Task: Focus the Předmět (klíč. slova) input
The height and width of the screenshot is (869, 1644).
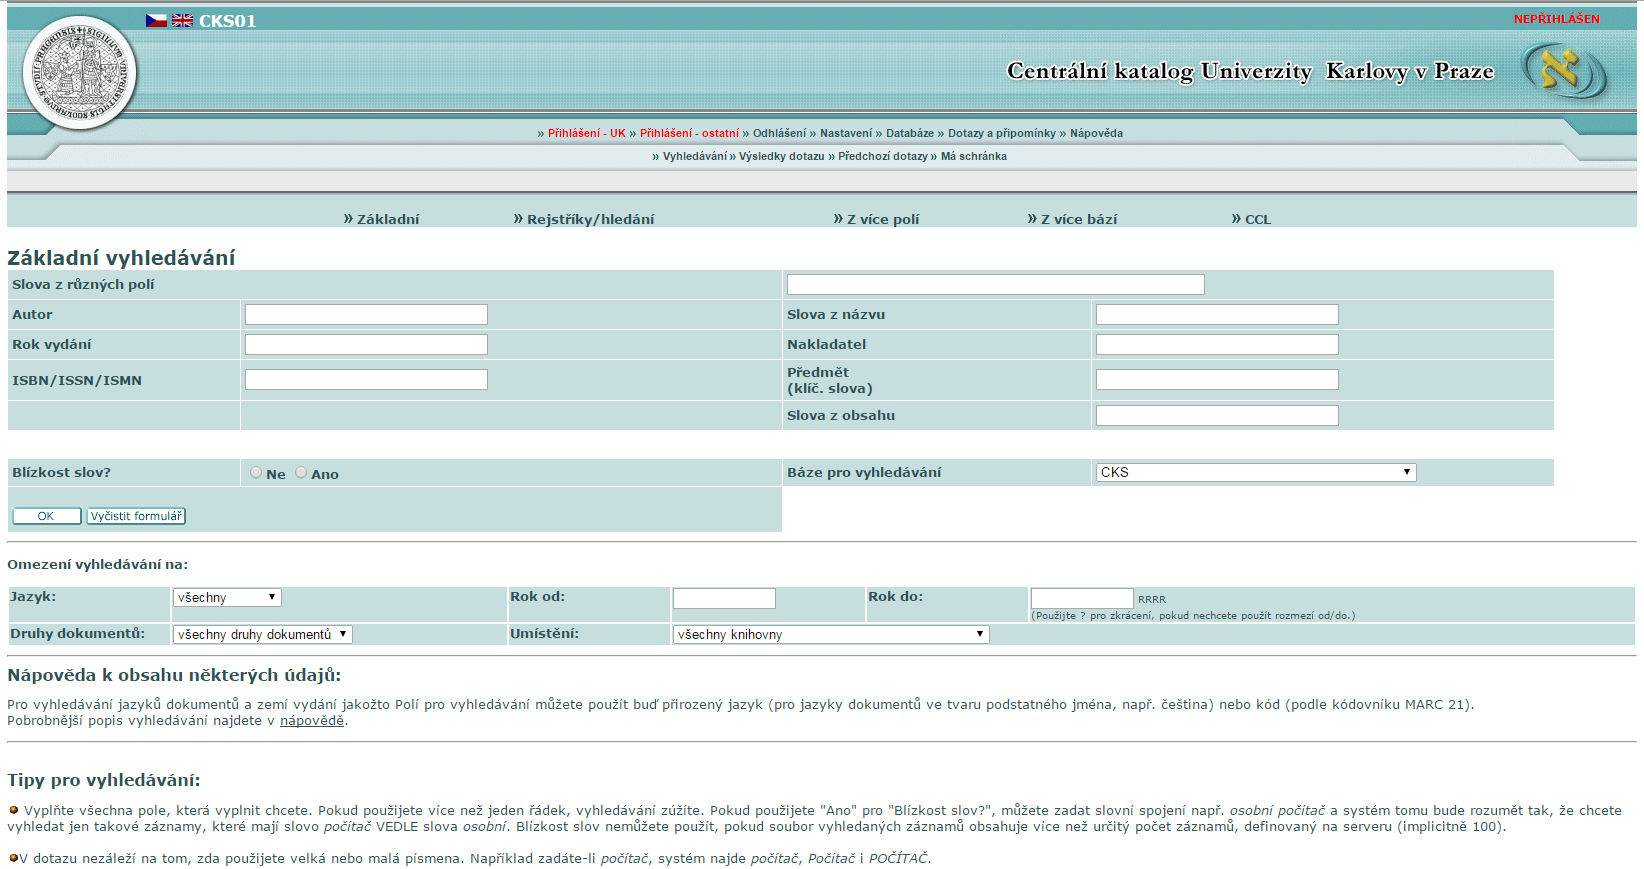Action: point(1217,379)
